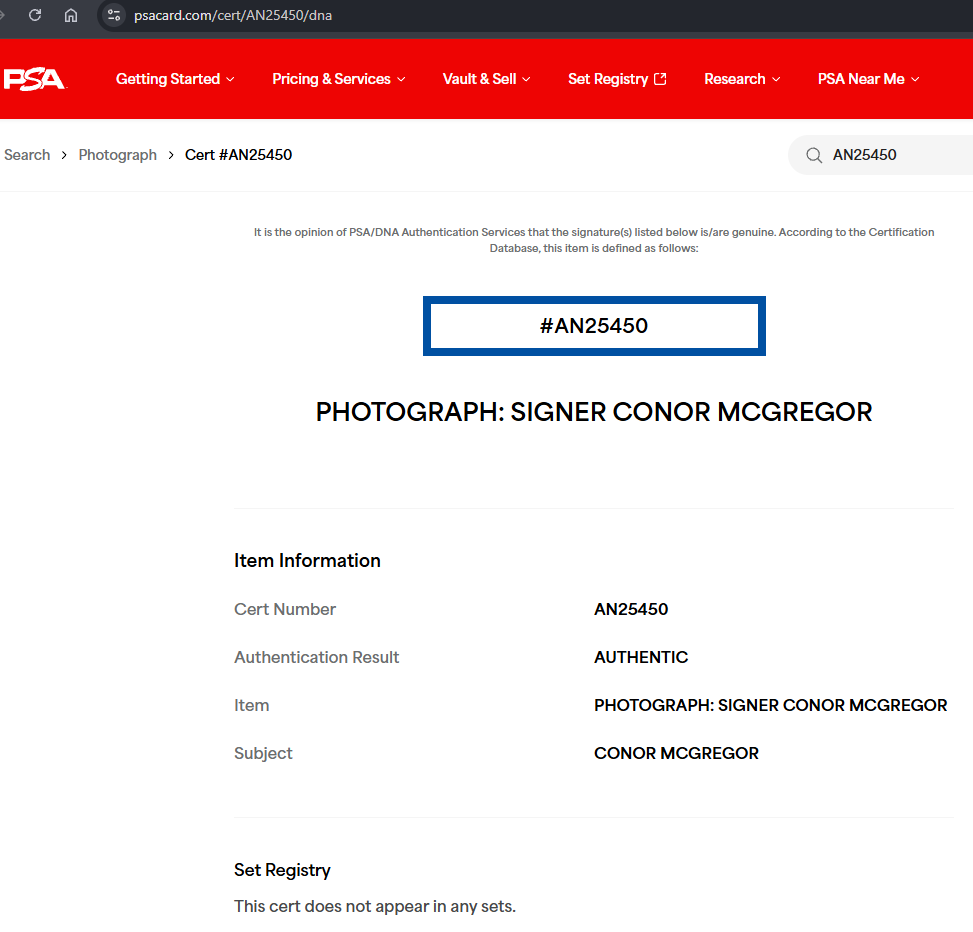Click the #AN25450 certificate number box

click(594, 326)
